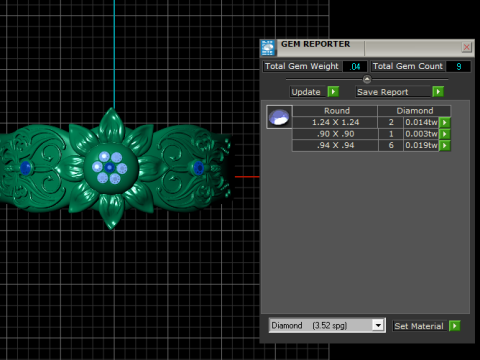Click the quantity cell showing 1
This screenshot has height=360, width=480.
coord(391,134)
